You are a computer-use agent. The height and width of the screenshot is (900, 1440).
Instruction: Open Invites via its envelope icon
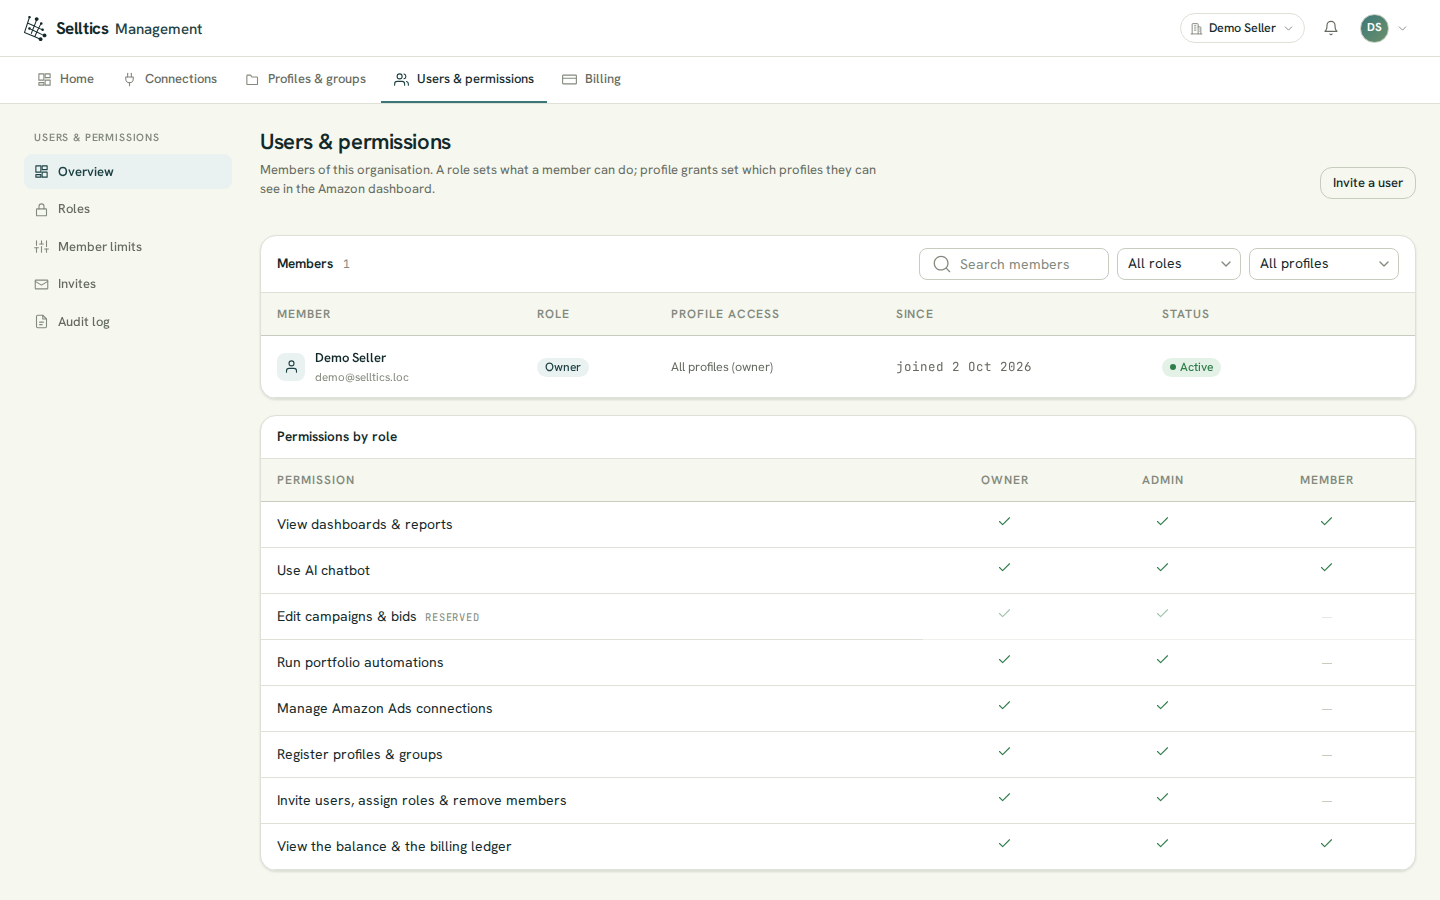pyautogui.click(x=42, y=284)
